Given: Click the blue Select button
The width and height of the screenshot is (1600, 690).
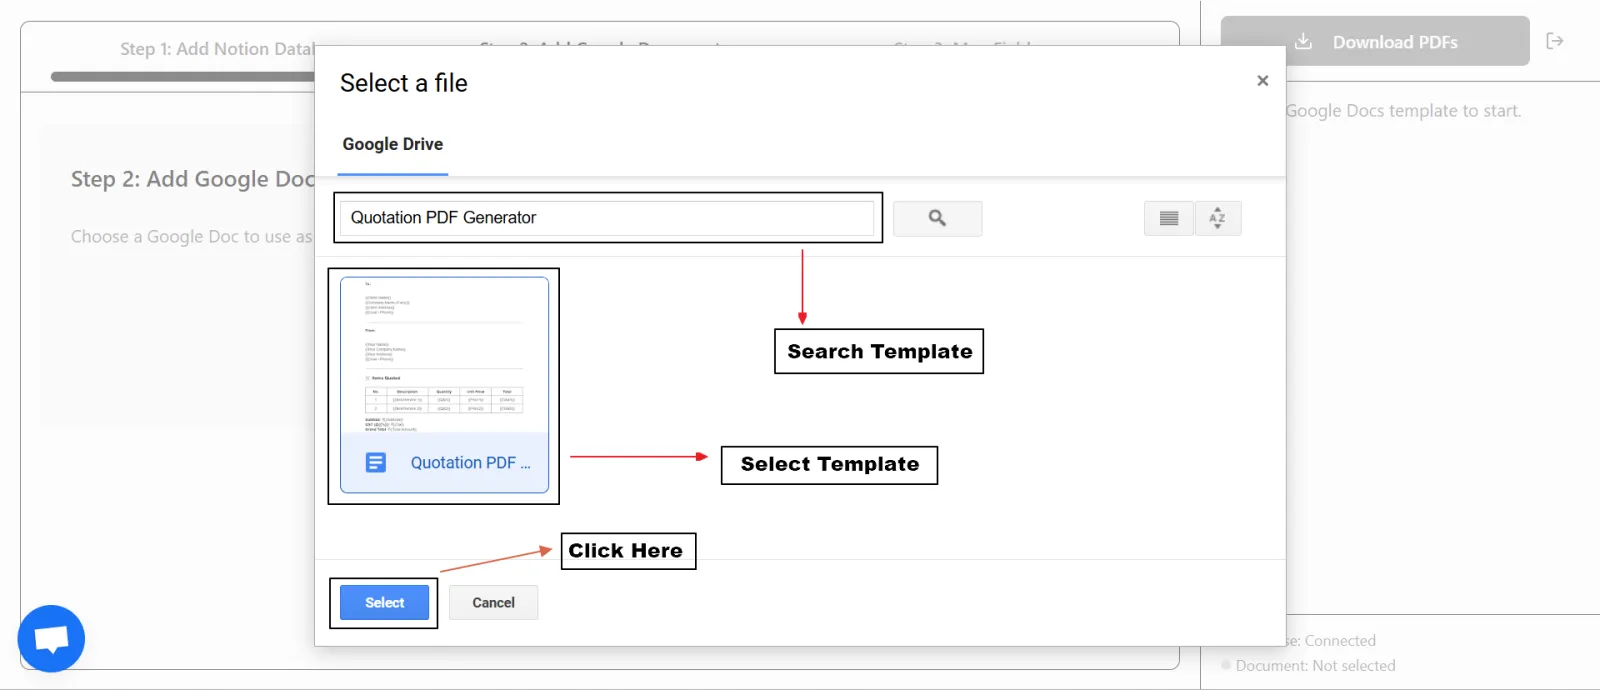Looking at the screenshot, I should (384, 603).
